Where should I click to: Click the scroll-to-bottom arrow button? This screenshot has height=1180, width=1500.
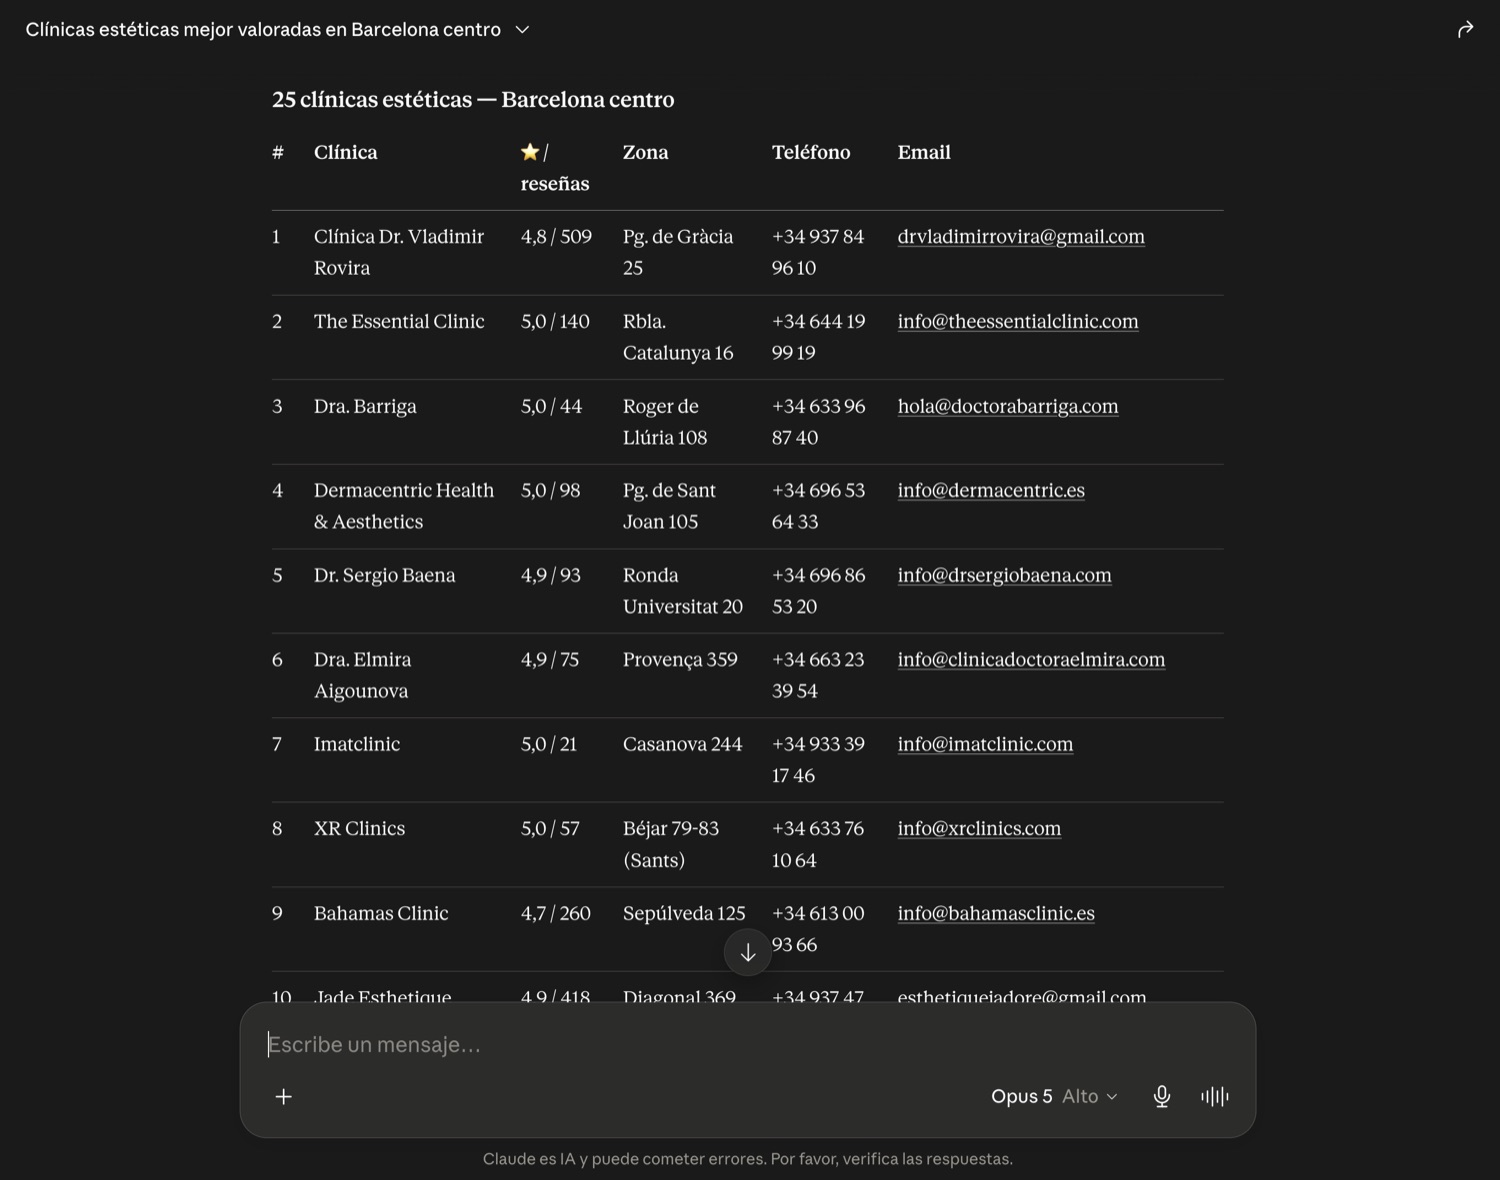pos(747,952)
